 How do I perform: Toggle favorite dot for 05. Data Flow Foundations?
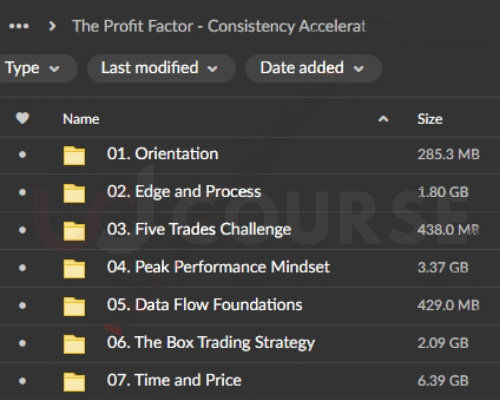coord(22,305)
